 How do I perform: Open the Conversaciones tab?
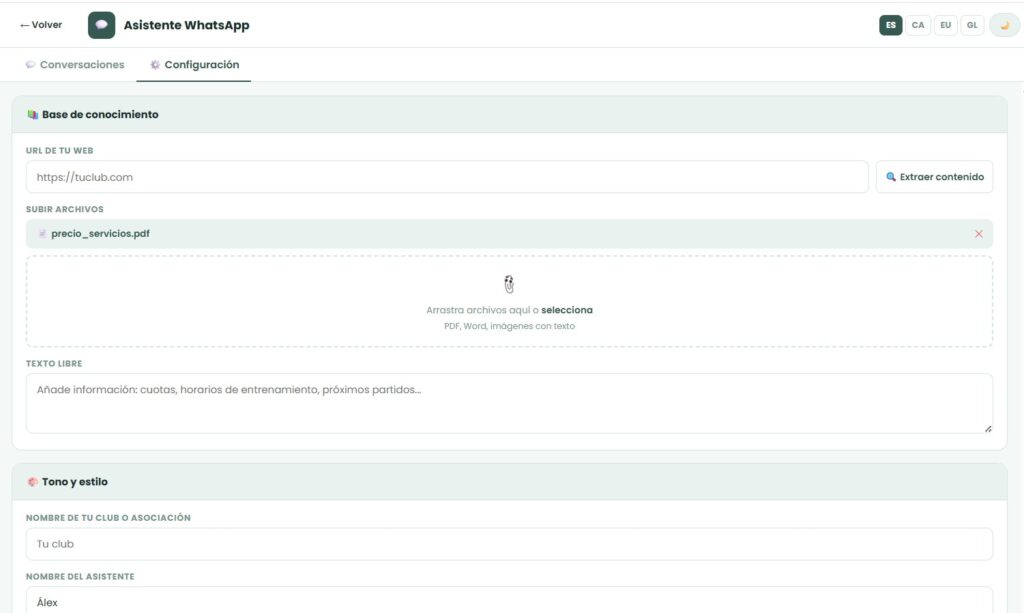coord(75,65)
